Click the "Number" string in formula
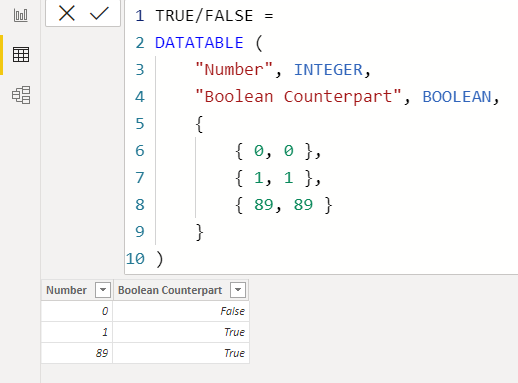Image resolution: width=518 pixels, height=383 pixels. 234,70
